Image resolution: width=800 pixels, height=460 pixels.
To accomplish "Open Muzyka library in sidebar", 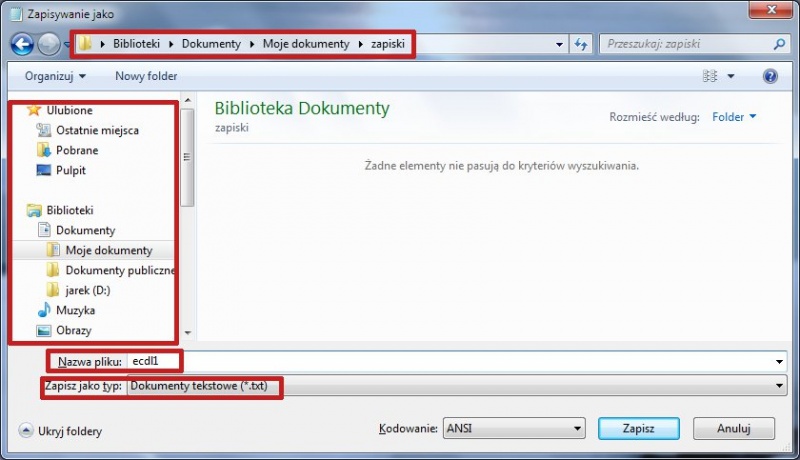I will [75, 310].
